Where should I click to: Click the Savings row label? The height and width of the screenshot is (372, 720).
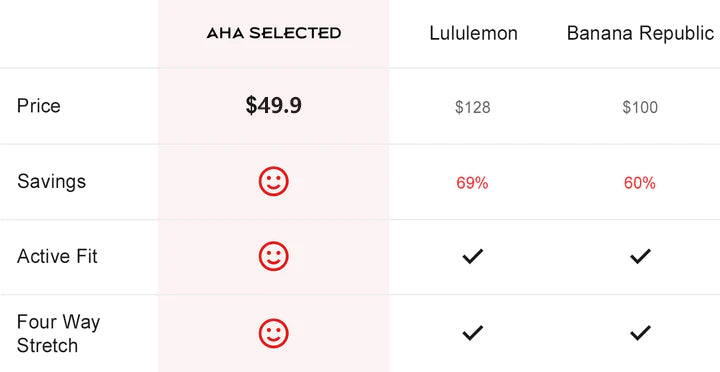point(51,182)
